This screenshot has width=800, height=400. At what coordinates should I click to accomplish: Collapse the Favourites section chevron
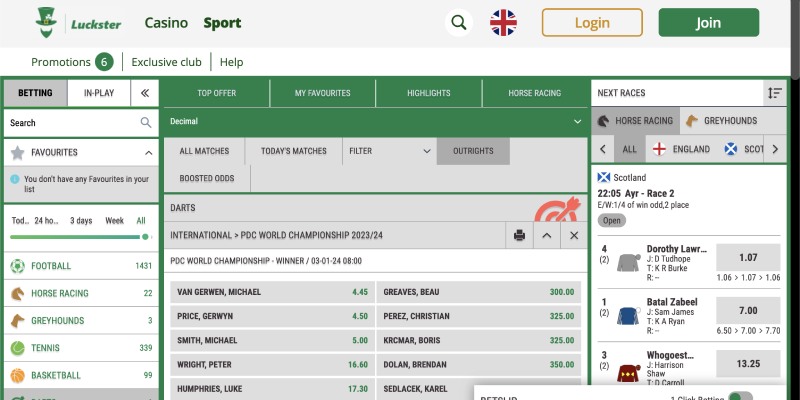coord(148,153)
